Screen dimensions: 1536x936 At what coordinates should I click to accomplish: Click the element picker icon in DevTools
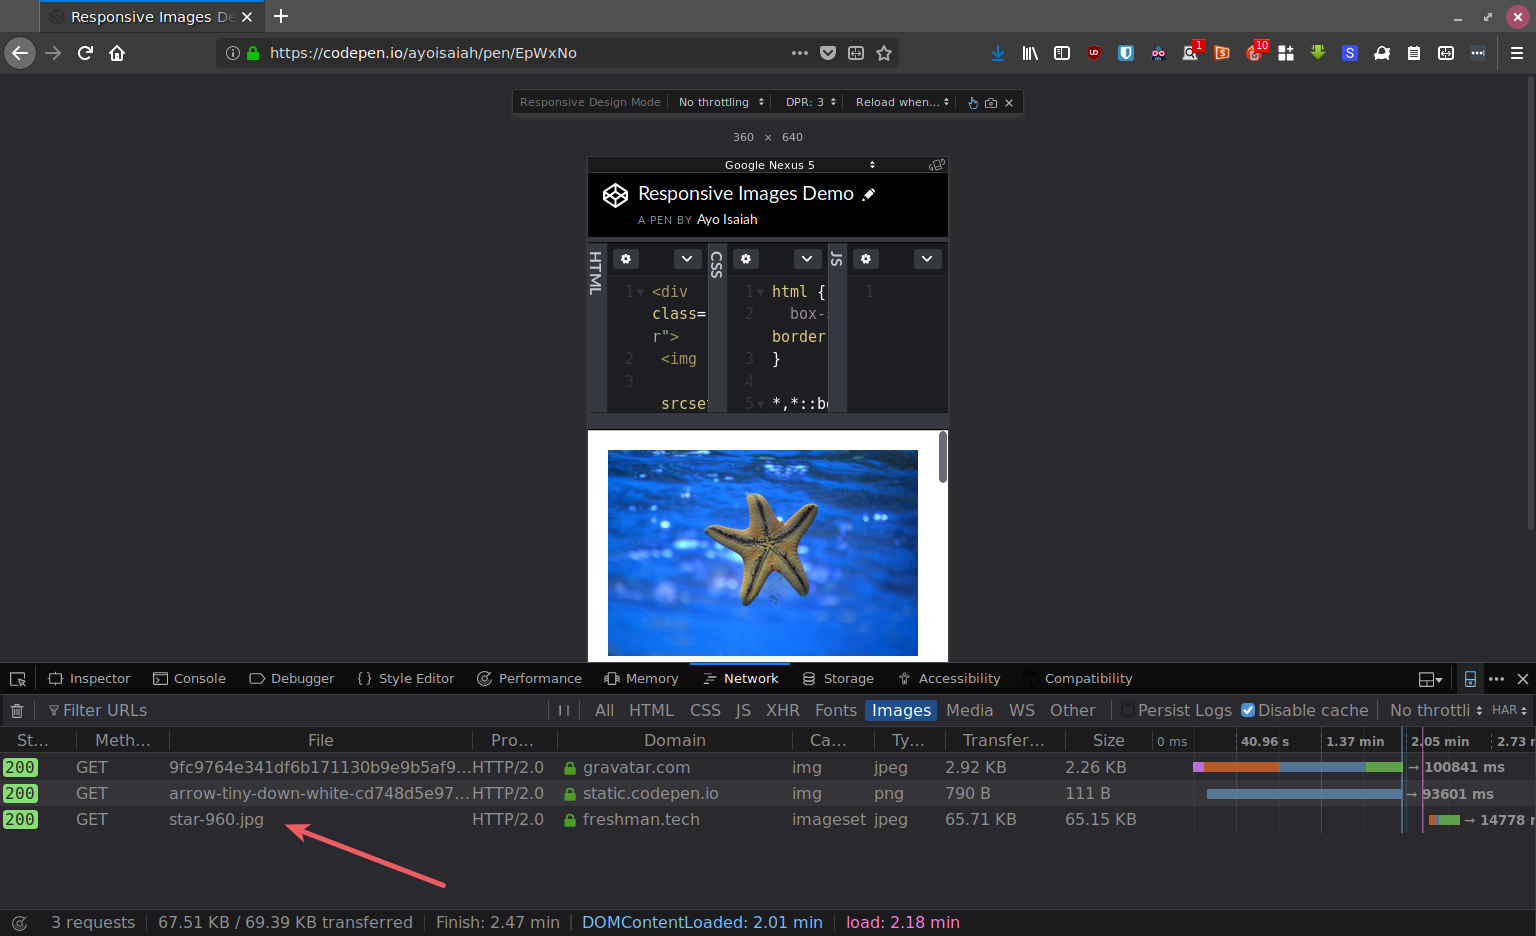click(x=18, y=679)
